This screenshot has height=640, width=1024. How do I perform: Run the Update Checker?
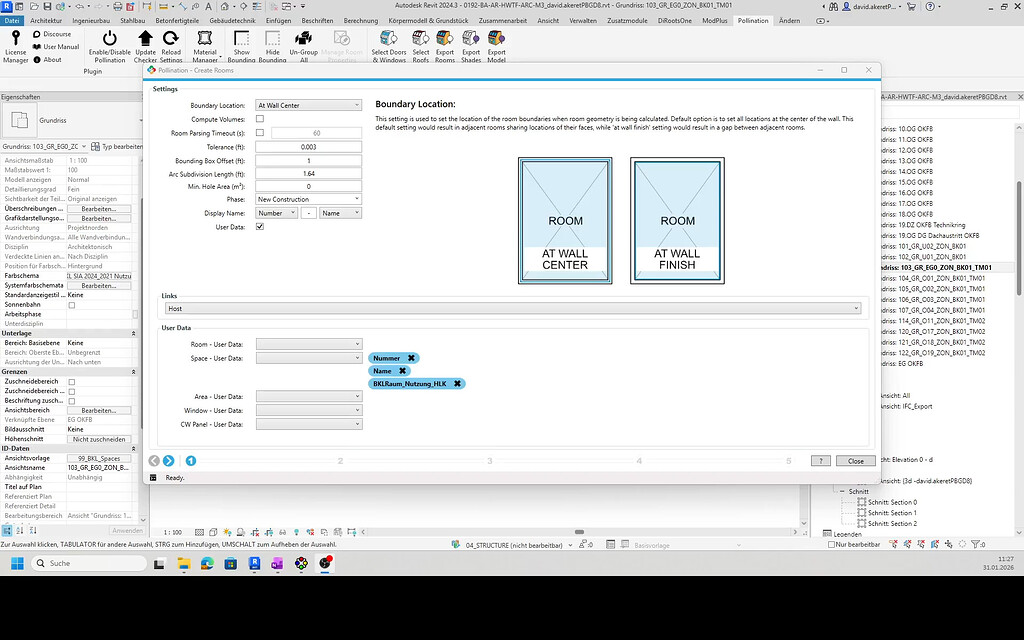click(x=145, y=46)
